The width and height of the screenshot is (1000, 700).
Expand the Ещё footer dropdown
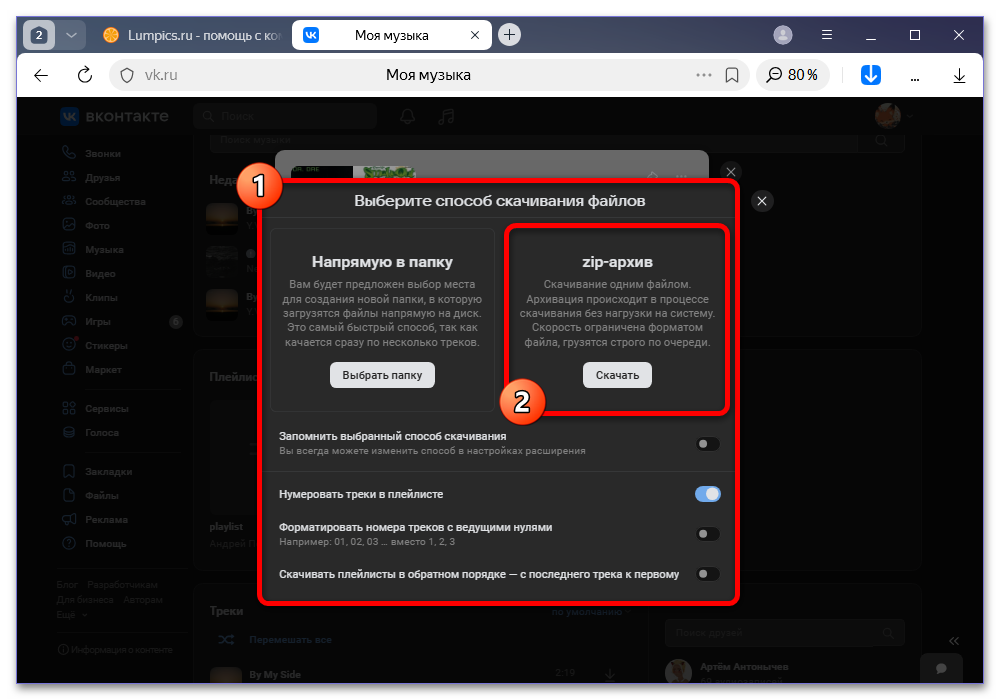[71, 615]
